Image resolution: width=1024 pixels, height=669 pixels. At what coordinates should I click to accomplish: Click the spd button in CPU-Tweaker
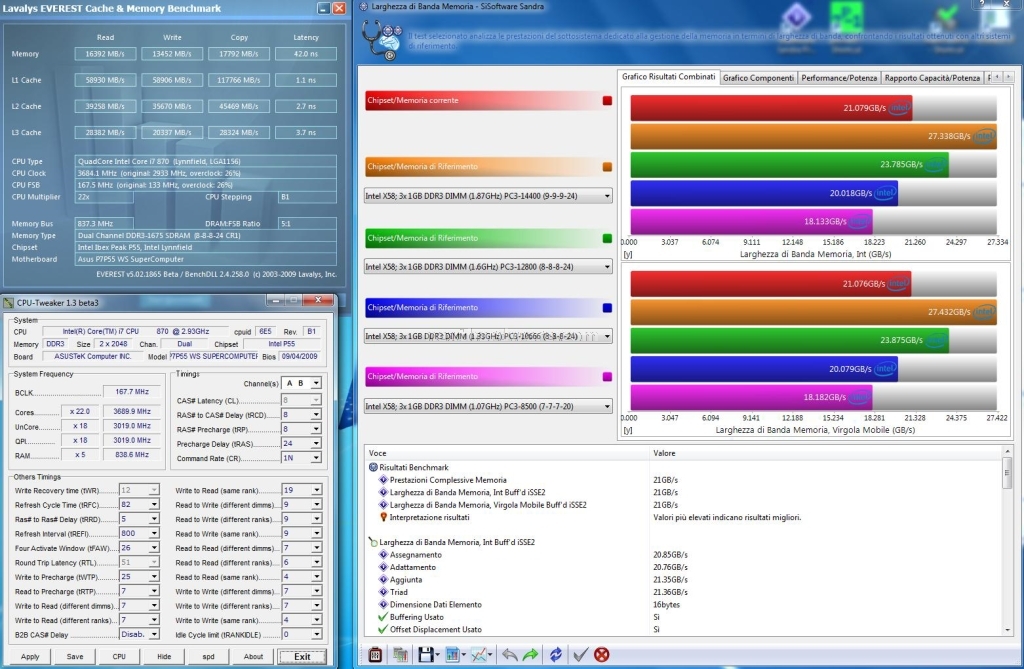(x=208, y=657)
